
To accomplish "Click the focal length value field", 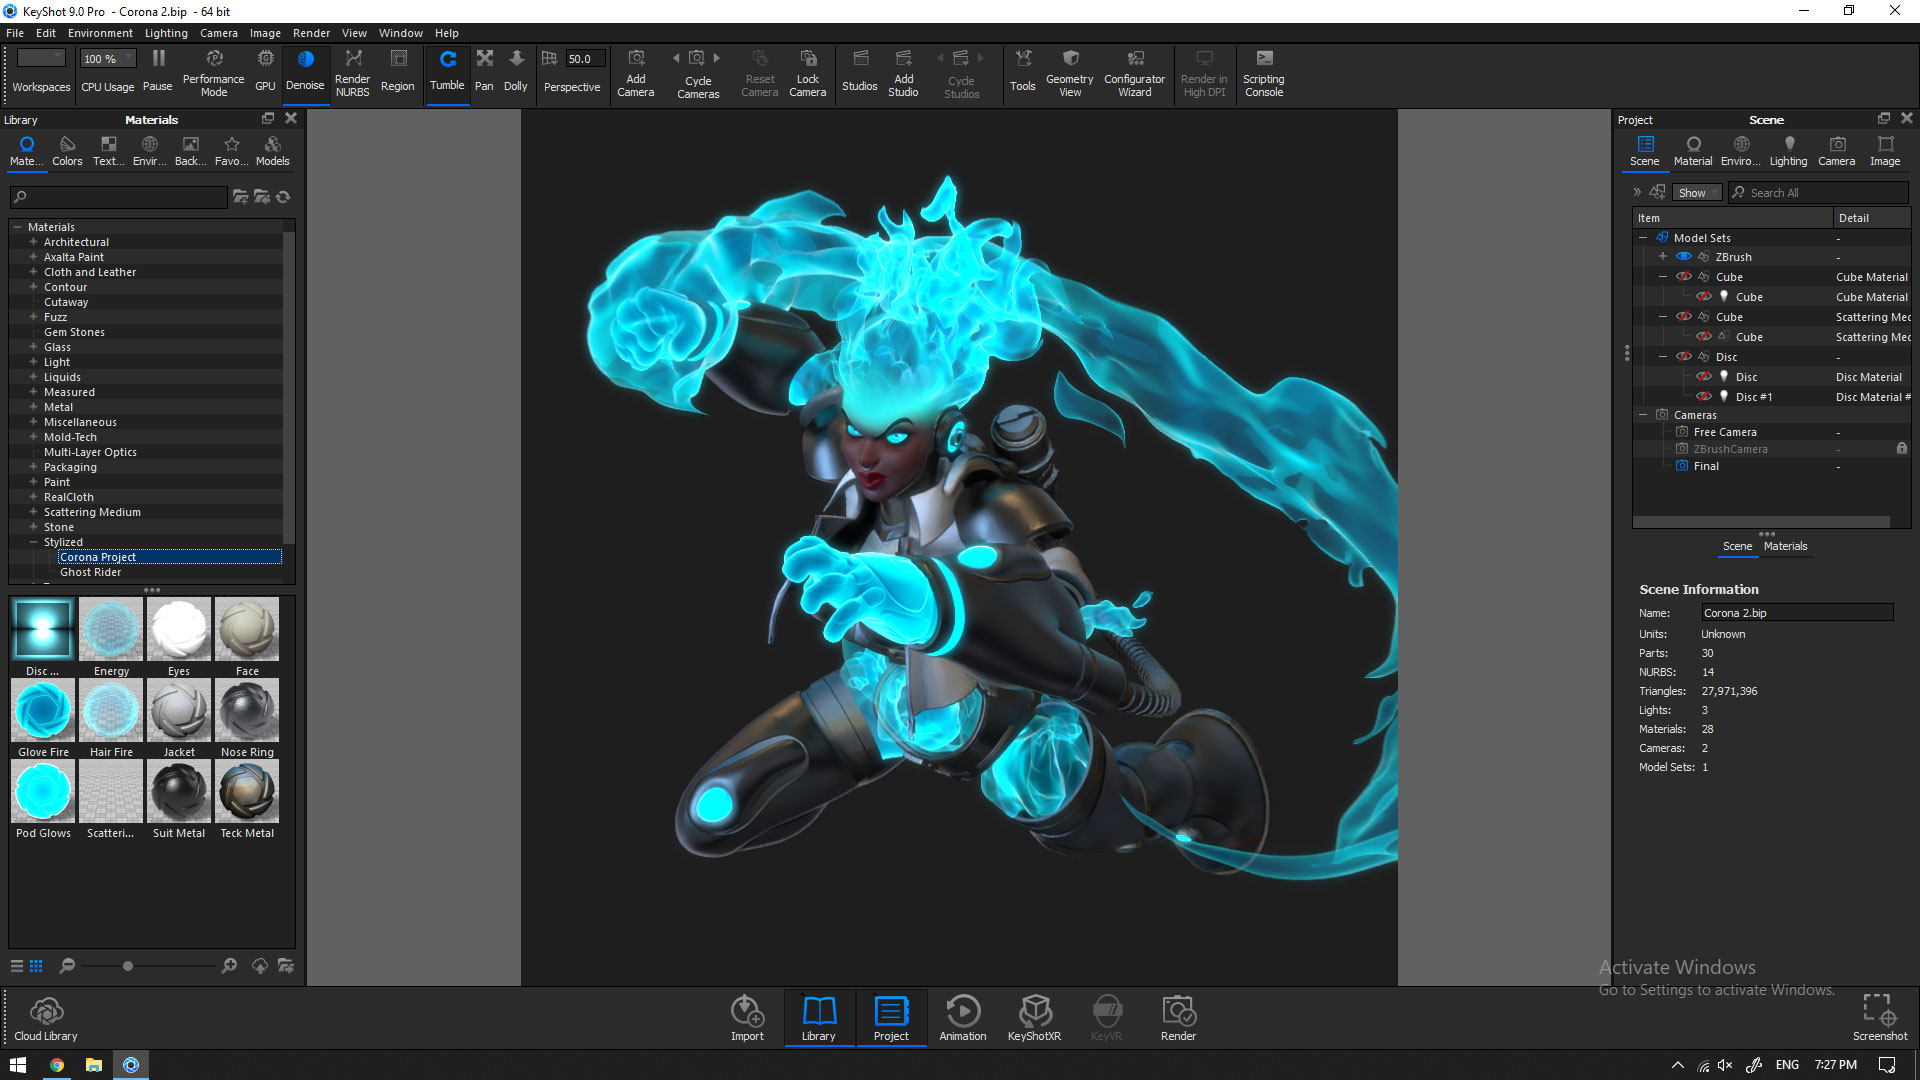I will pyautogui.click(x=585, y=59).
